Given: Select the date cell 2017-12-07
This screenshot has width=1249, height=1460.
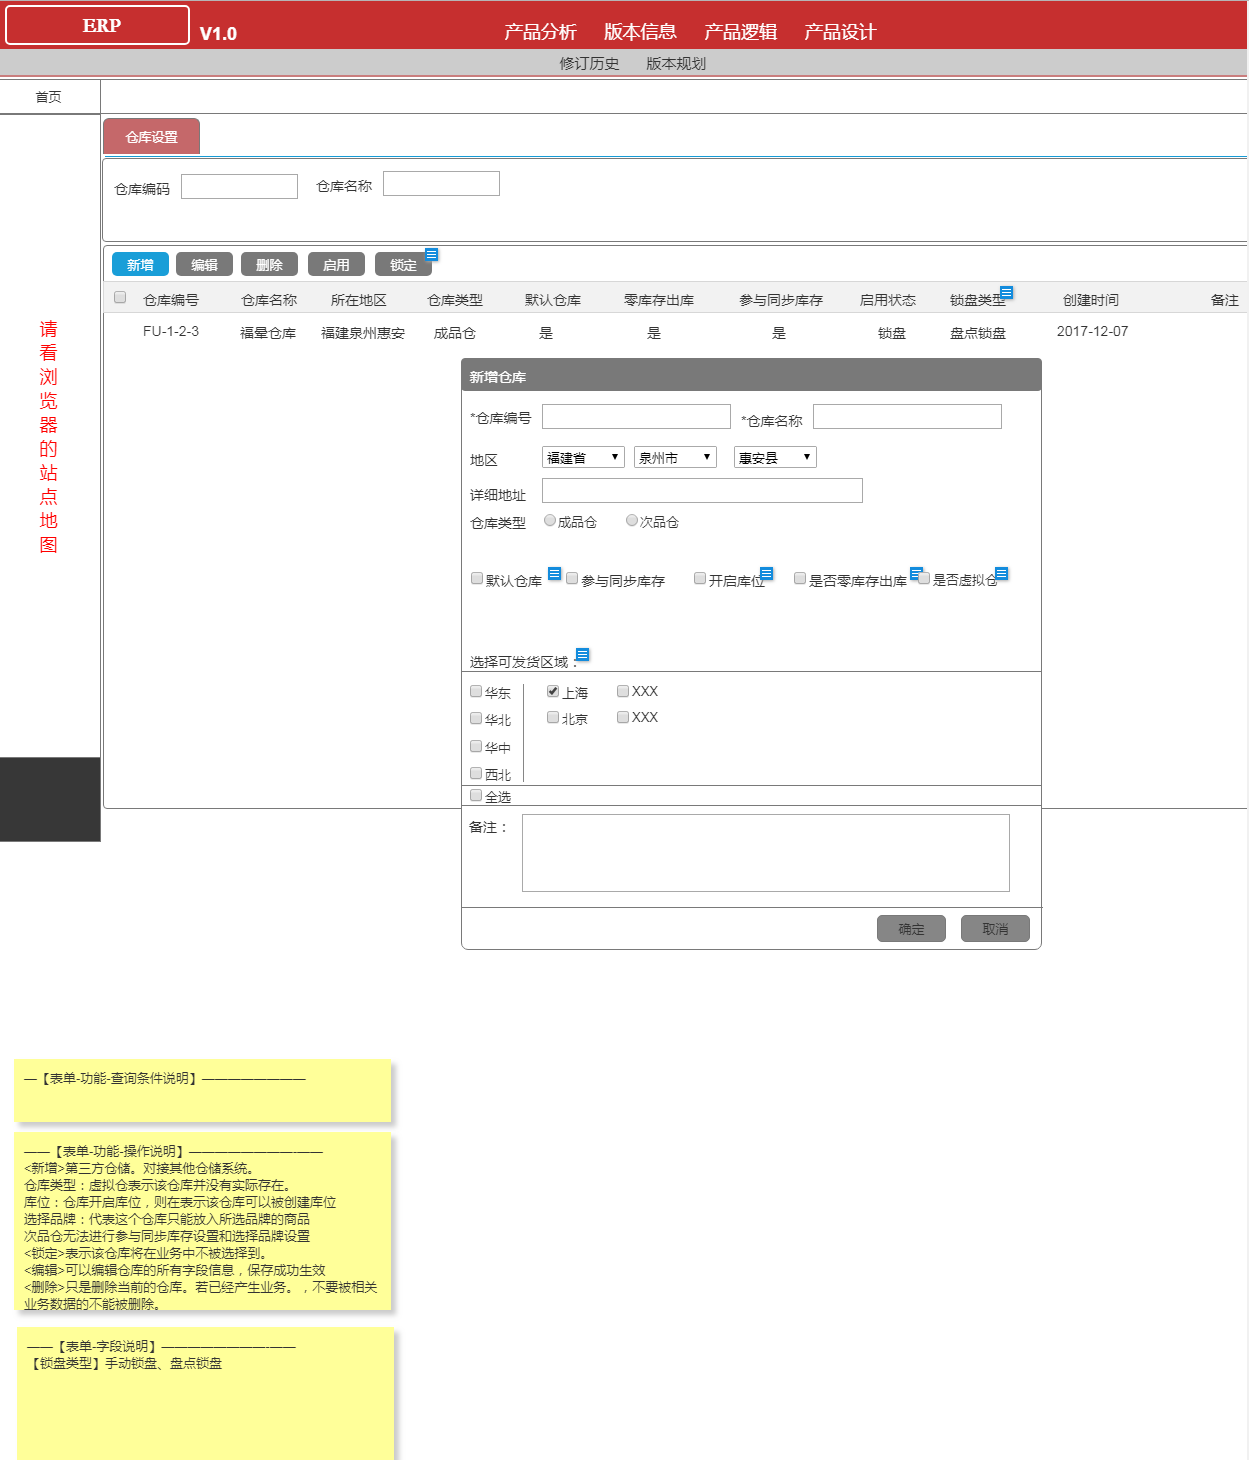Looking at the screenshot, I should point(1092,331).
